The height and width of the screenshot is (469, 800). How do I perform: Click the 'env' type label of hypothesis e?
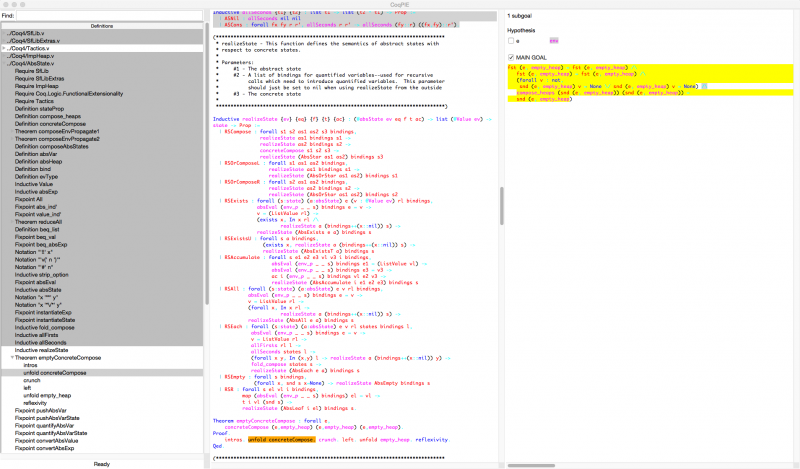coord(554,41)
